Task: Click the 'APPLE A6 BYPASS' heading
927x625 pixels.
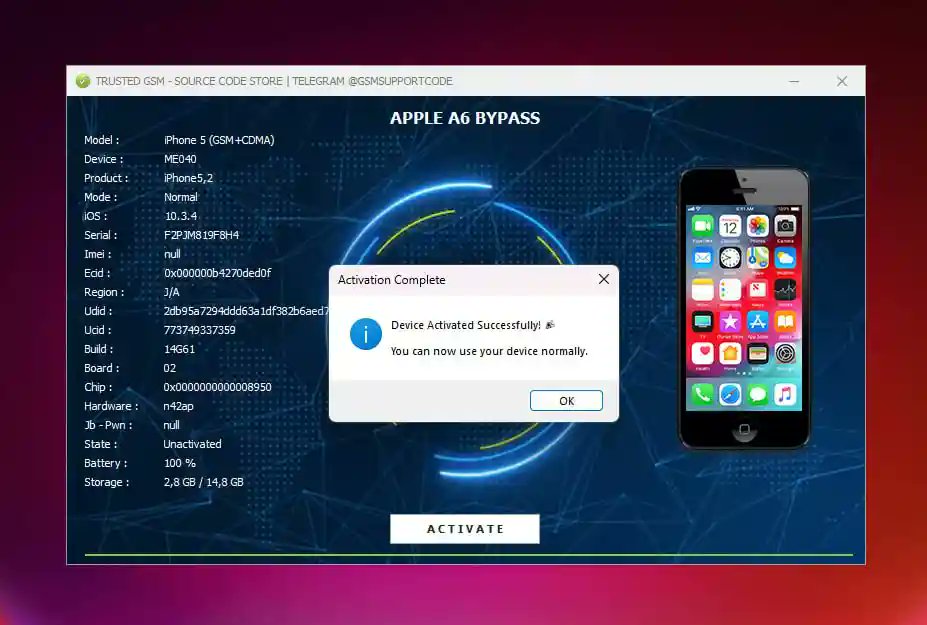Action: click(x=465, y=118)
